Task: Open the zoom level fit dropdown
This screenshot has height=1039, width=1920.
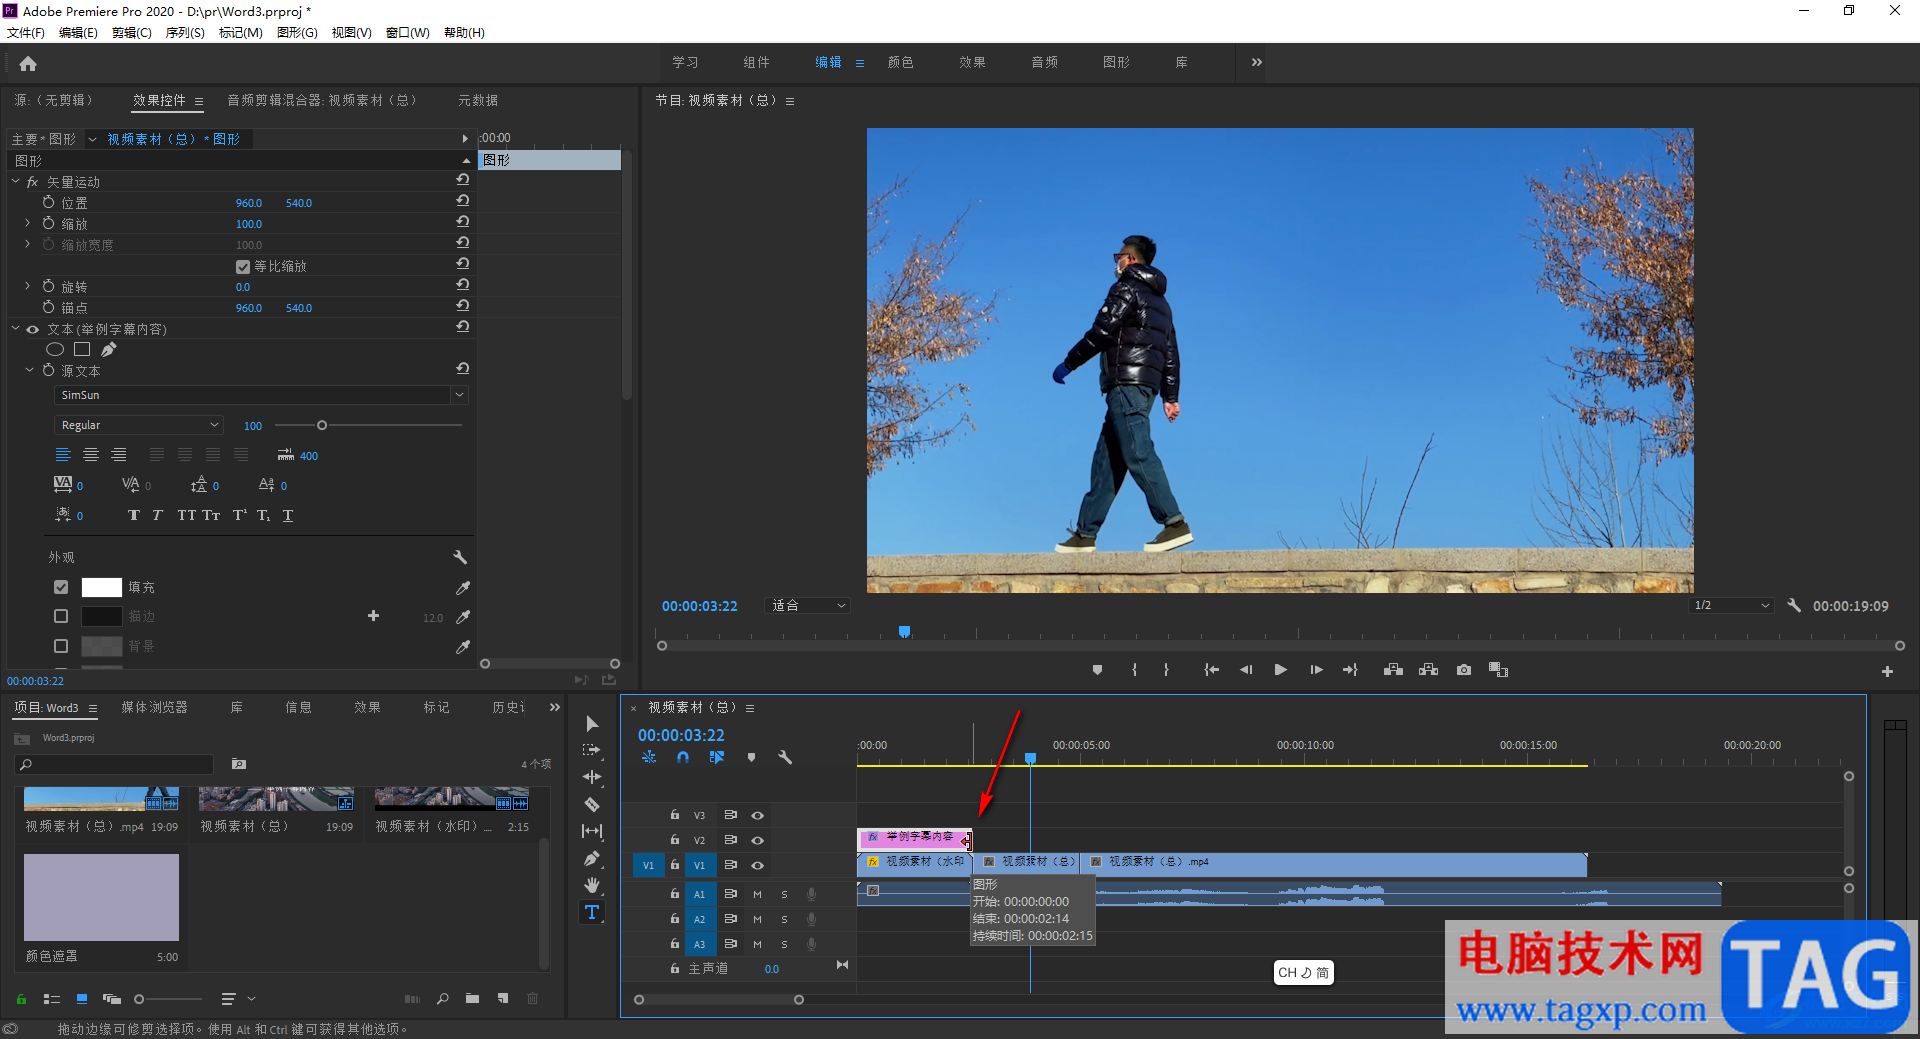Action: (808, 606)
